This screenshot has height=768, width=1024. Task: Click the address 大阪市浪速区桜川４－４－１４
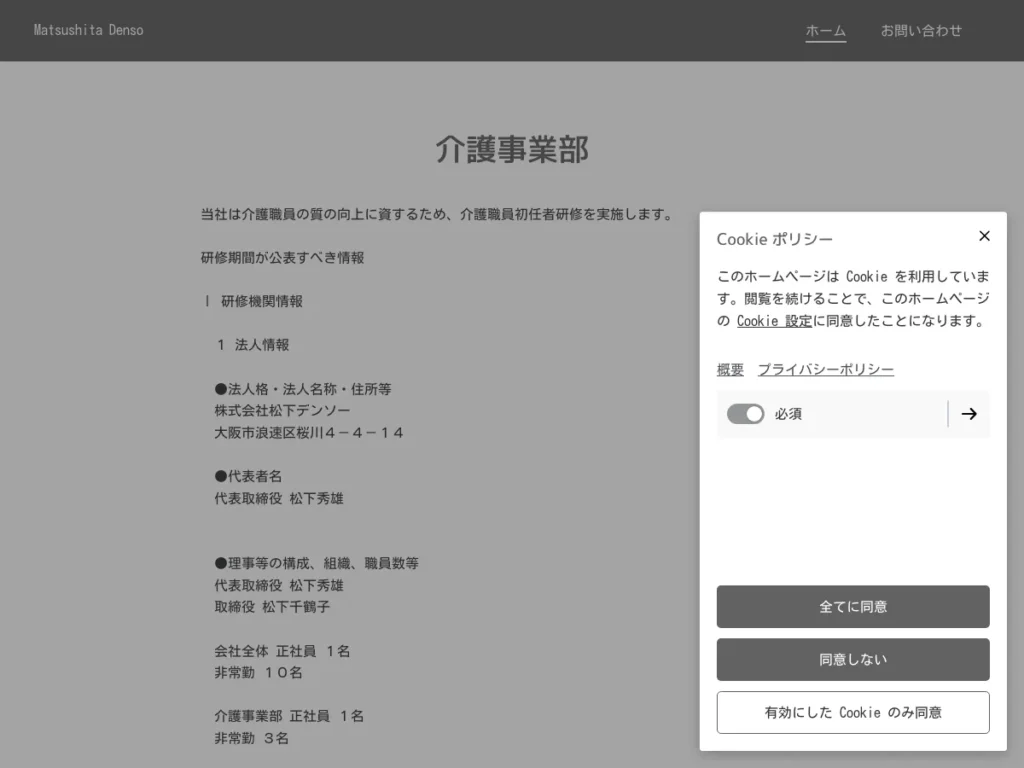[309, 433]
